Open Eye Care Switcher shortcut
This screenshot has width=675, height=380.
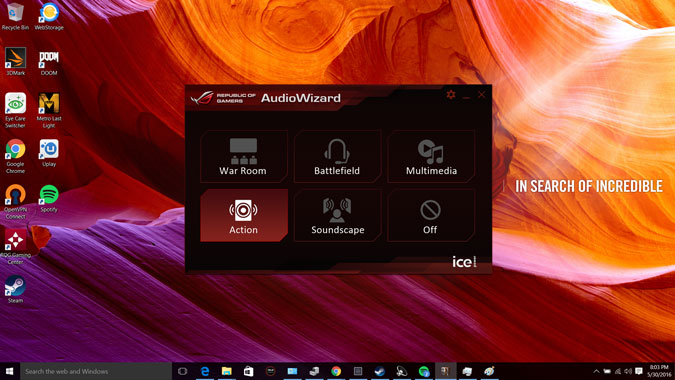click(x=15, y=111)
